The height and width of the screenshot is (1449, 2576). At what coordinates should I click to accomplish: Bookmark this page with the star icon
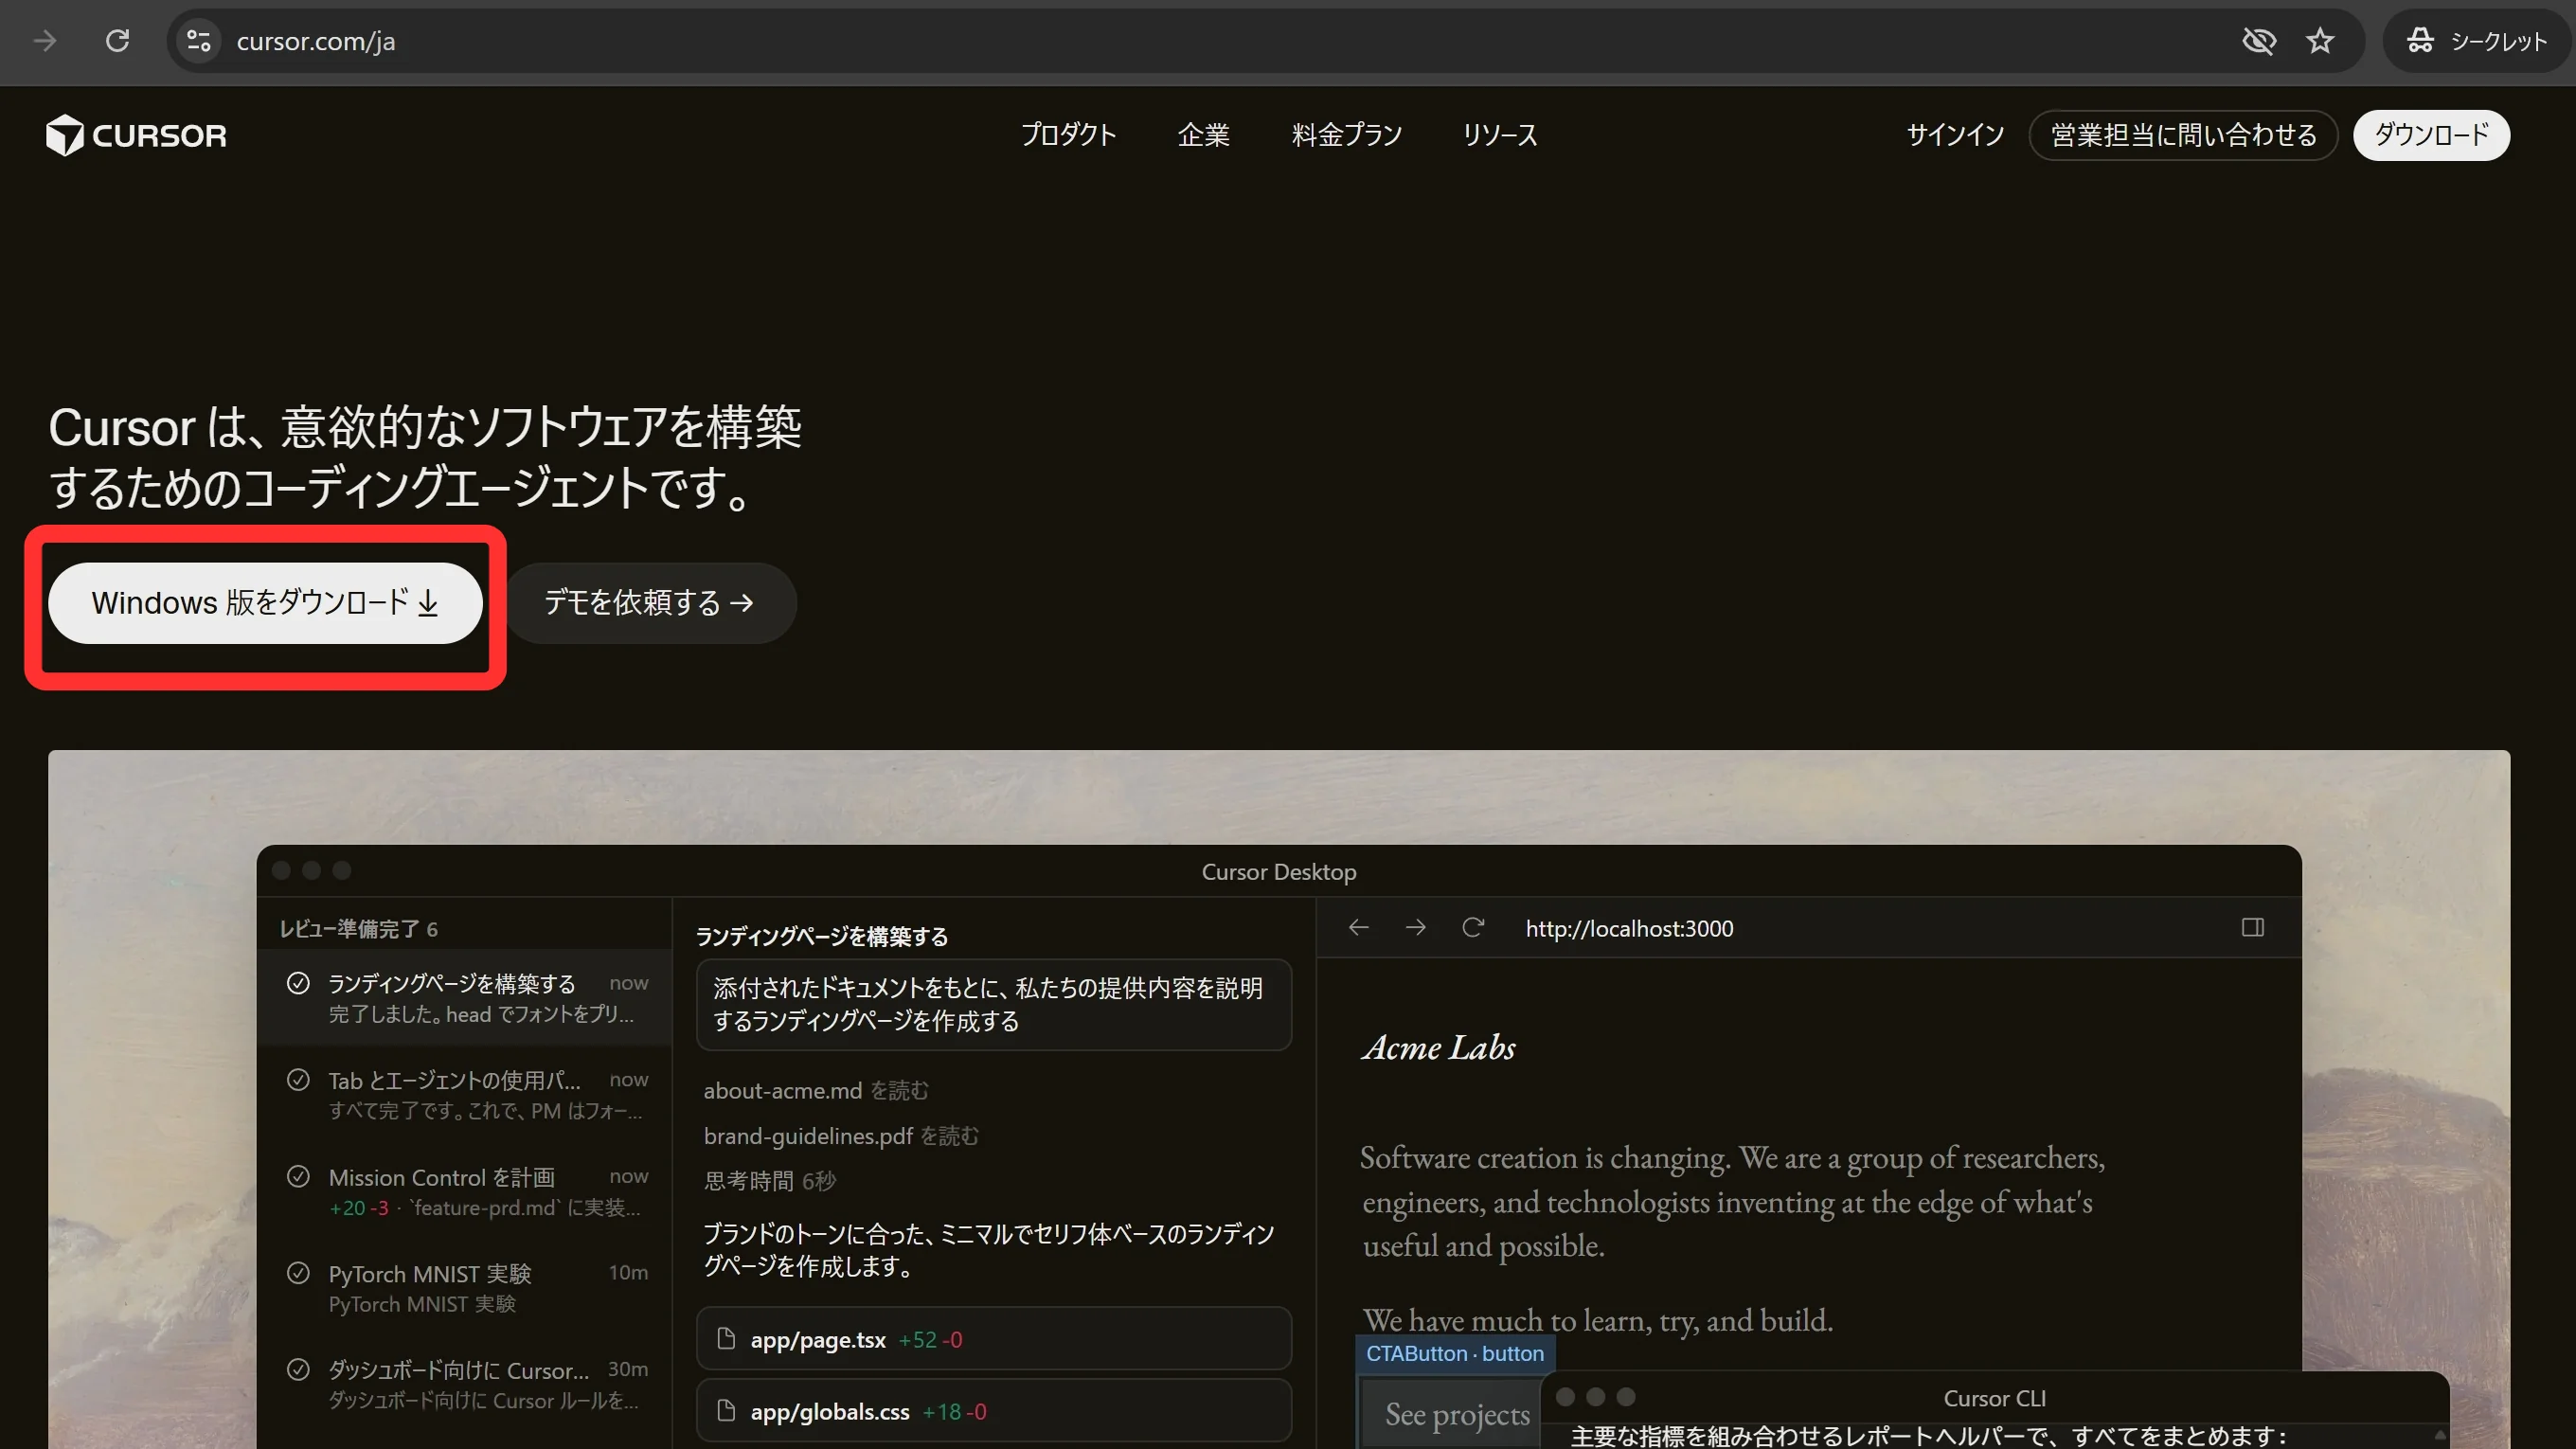click(2320, 41)
